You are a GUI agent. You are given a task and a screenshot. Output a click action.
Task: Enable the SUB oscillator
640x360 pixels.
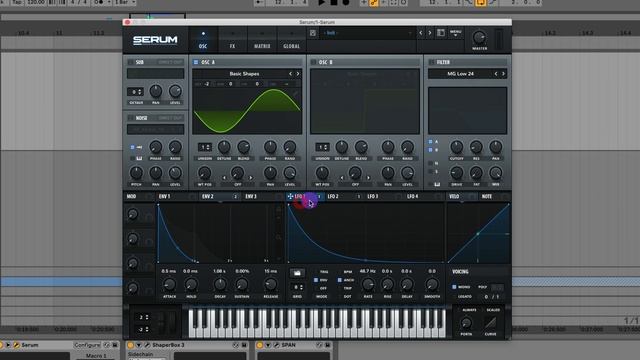tap(131, 62)
